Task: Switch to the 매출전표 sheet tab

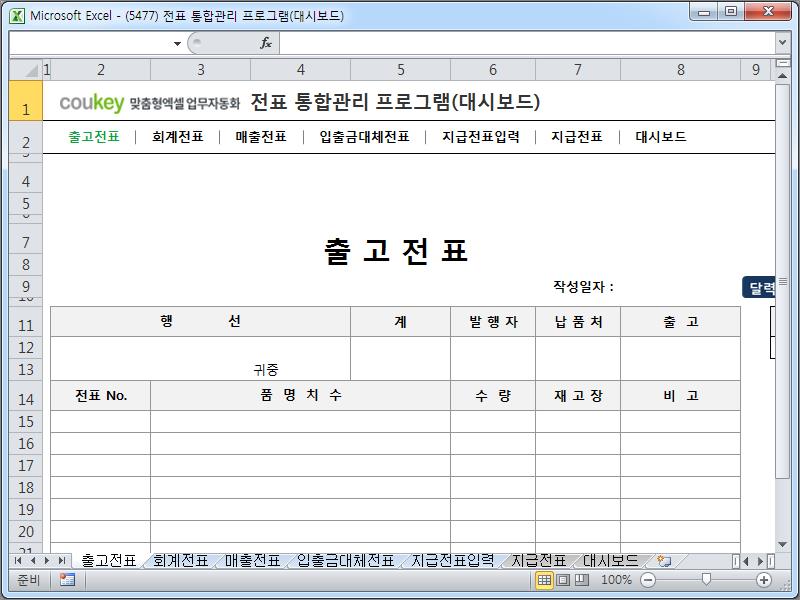Action: click(253, 561)
